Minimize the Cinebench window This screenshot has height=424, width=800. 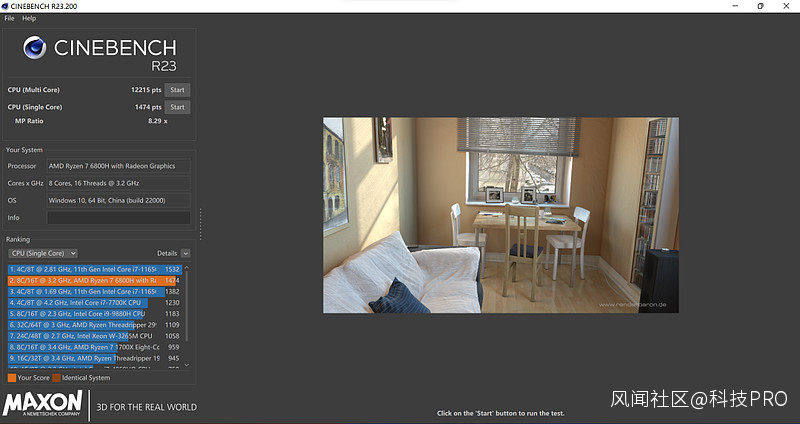tap(735, 6)
